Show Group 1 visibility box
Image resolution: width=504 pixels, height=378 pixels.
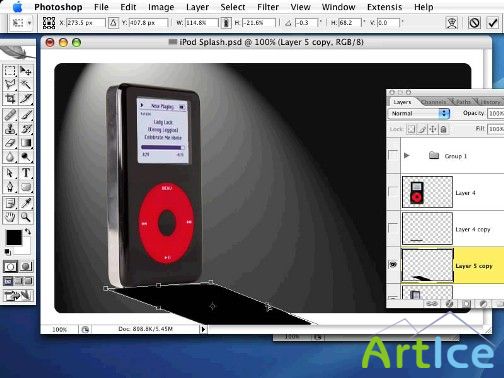pos(393,155)
